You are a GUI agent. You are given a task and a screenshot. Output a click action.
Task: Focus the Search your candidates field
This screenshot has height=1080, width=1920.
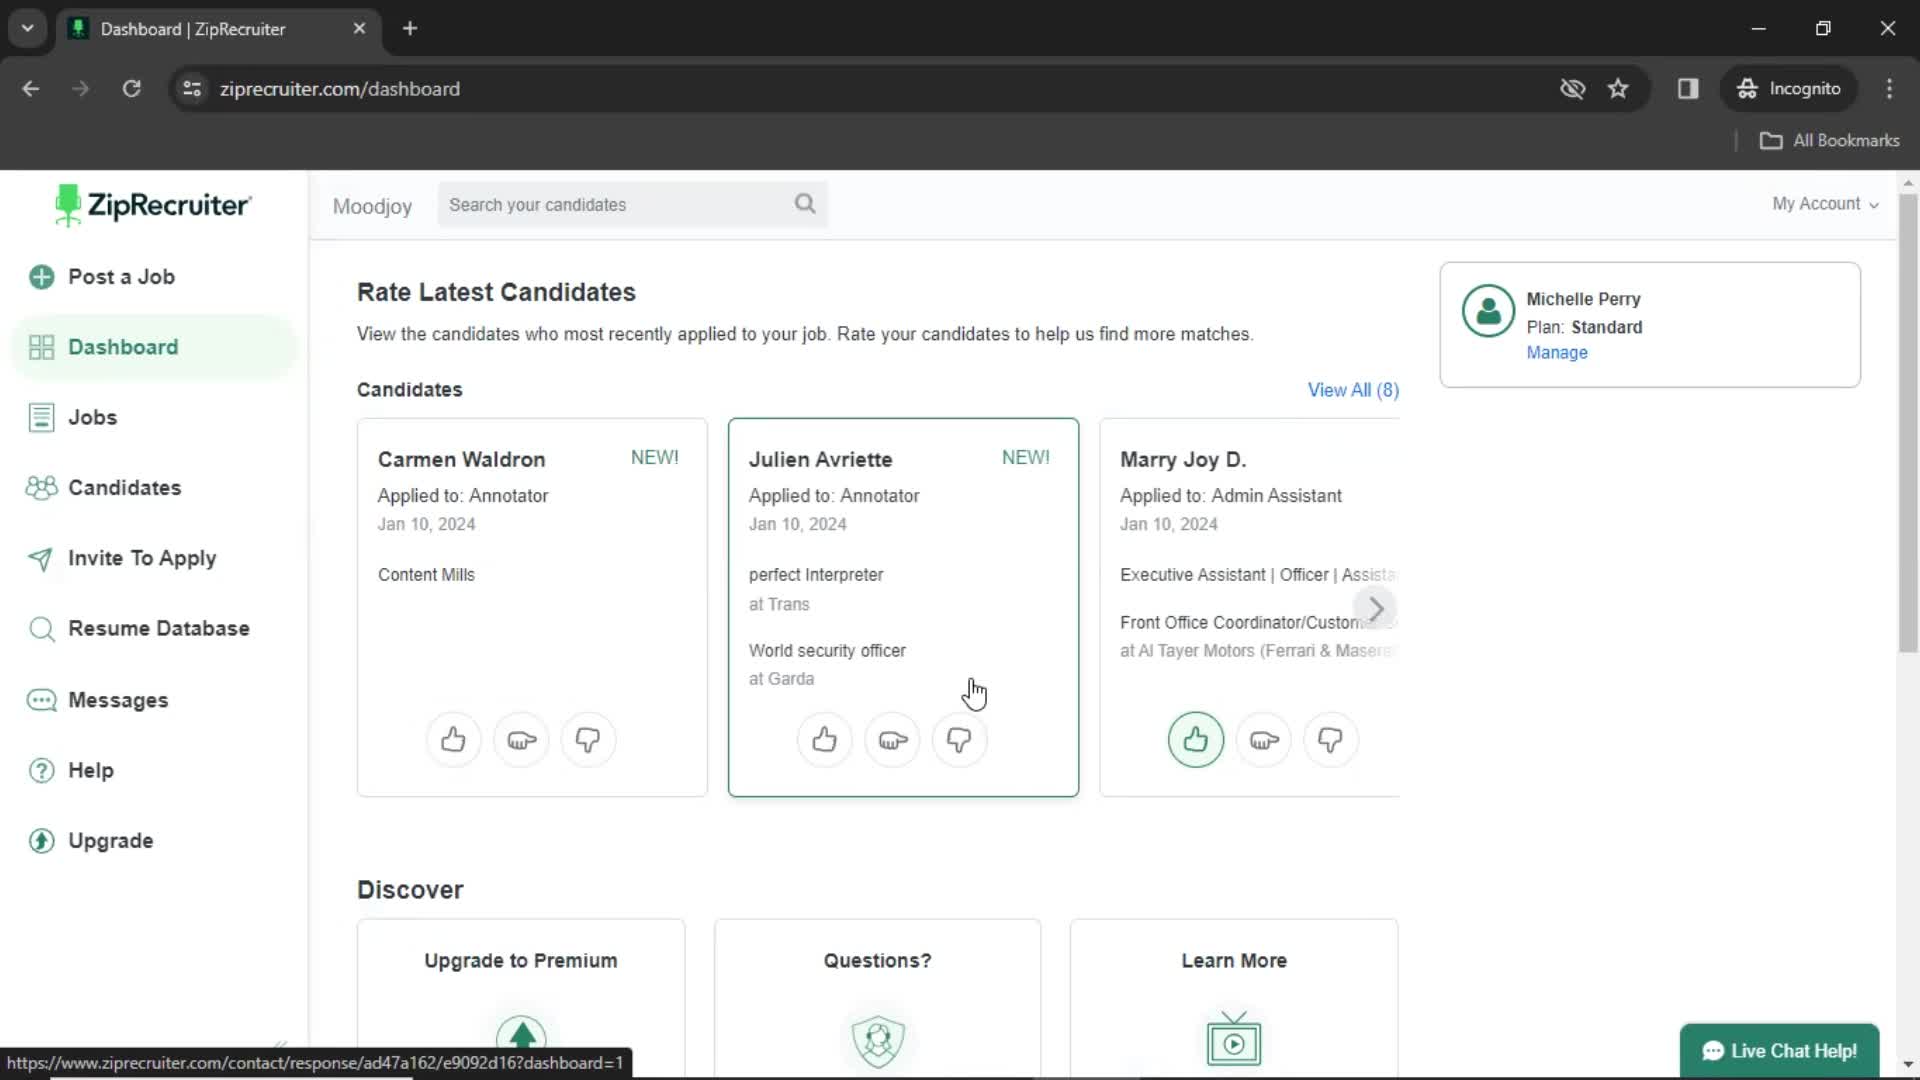click(632, 204)
